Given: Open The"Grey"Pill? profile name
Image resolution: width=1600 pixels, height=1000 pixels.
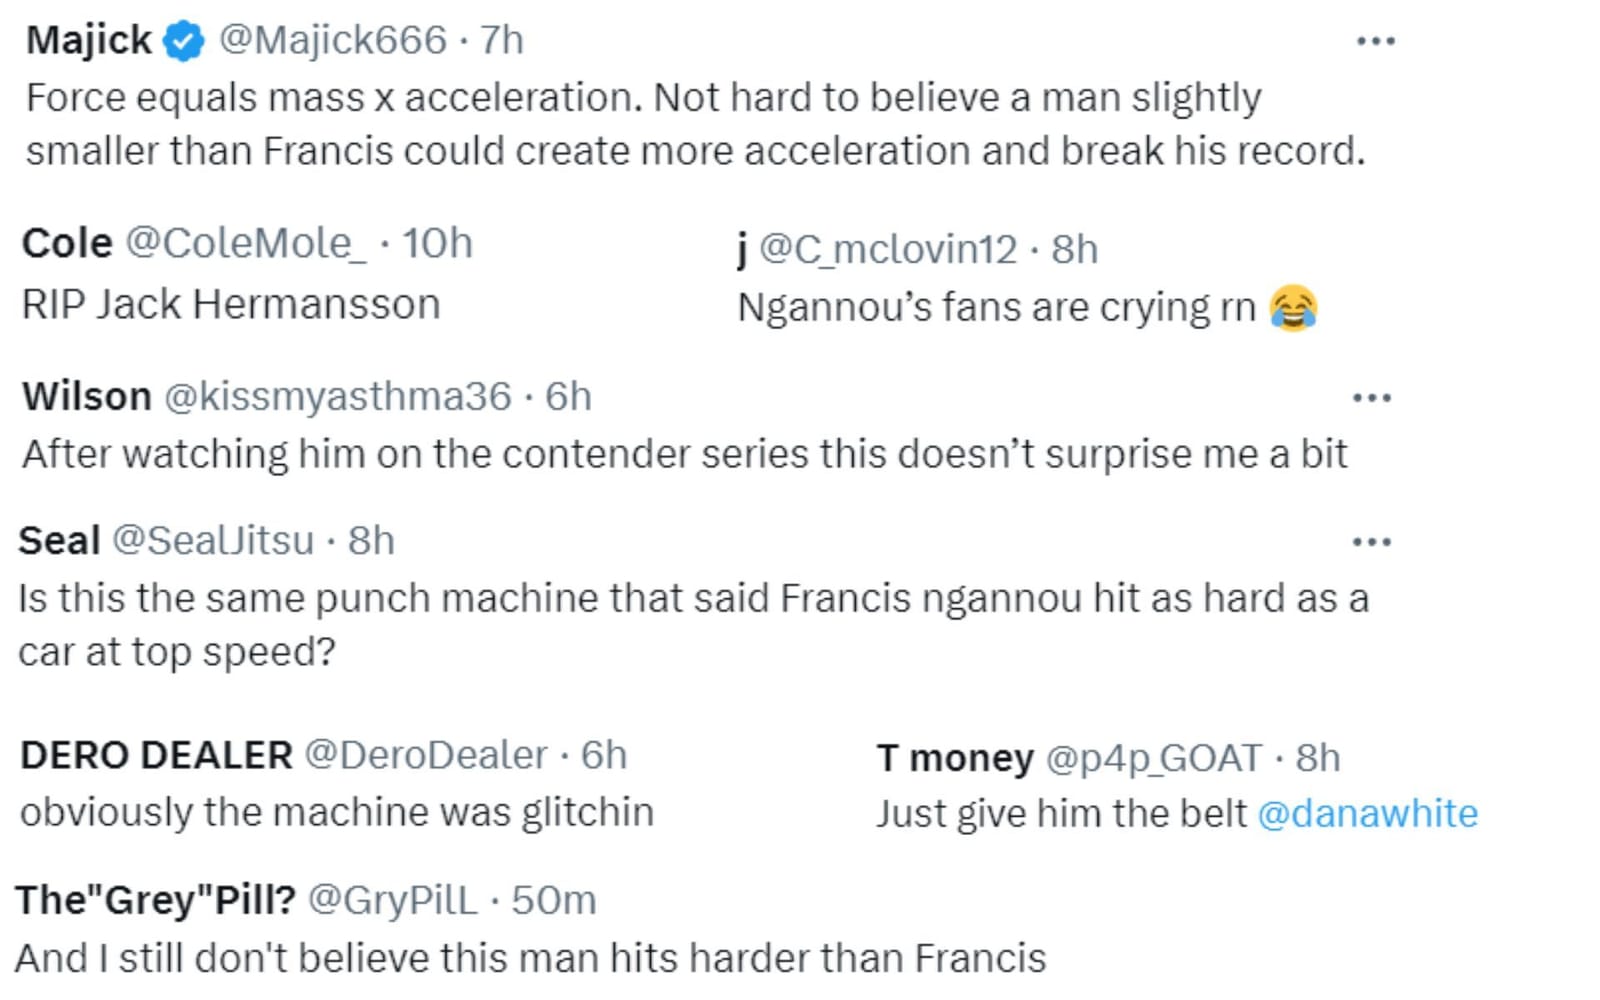Looking at the screenshot, I should coord(155,900).
